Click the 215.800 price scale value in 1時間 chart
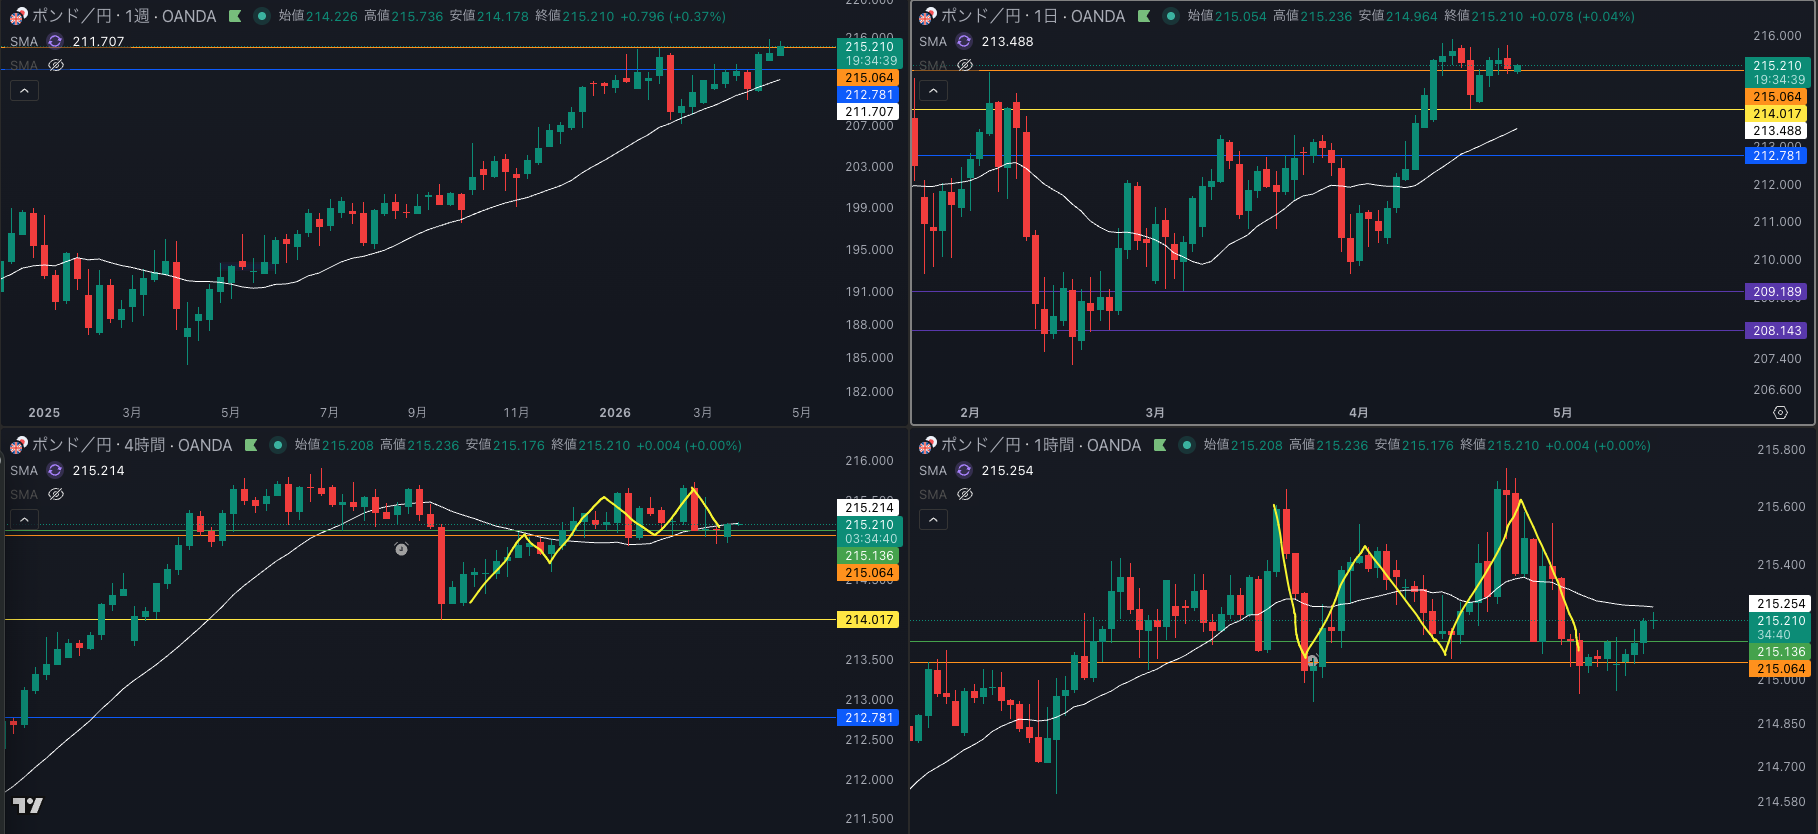The height and width of the screenshot is (834, 1818). point(1781,450)
